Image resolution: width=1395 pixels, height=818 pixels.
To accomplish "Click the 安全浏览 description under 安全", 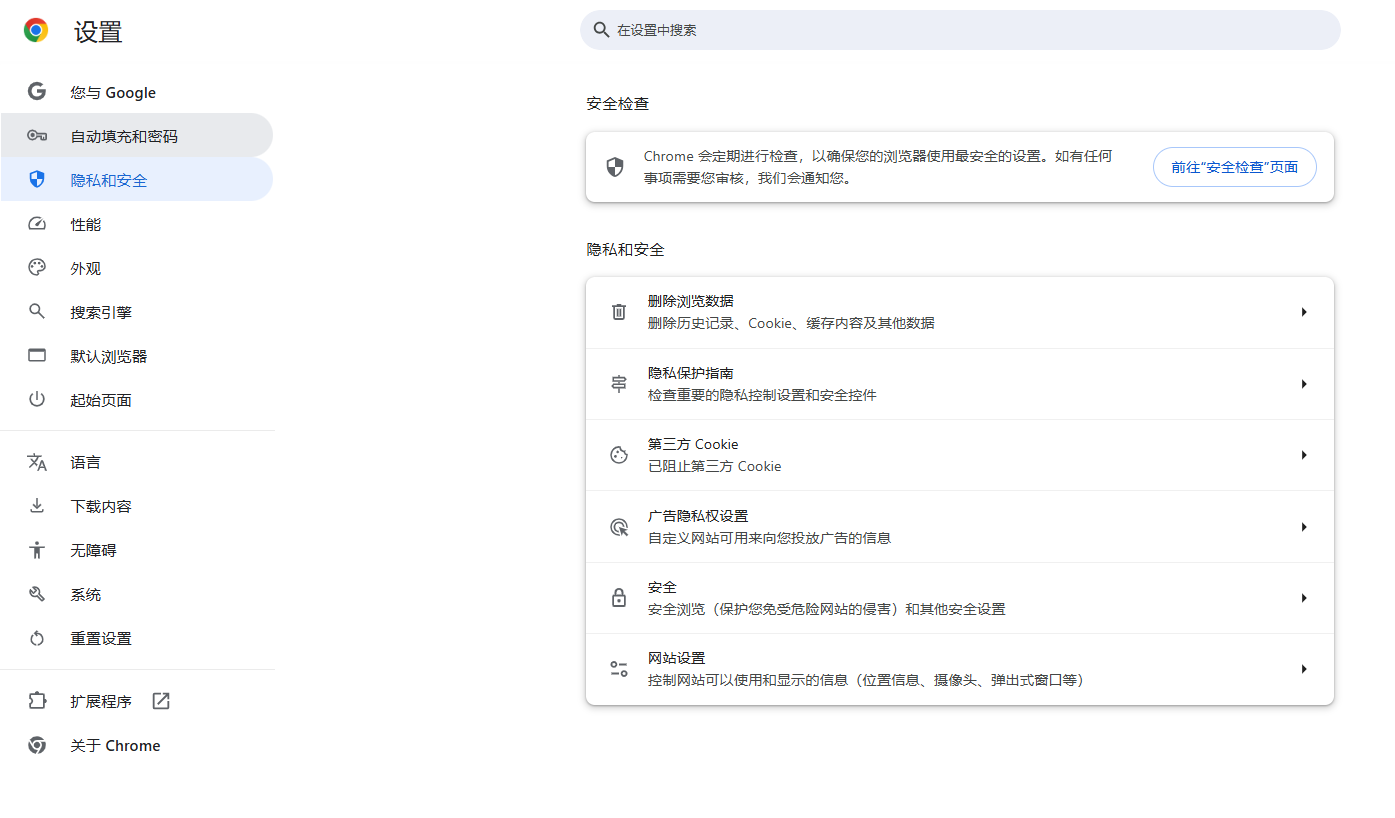I will [x=827, y=609].
